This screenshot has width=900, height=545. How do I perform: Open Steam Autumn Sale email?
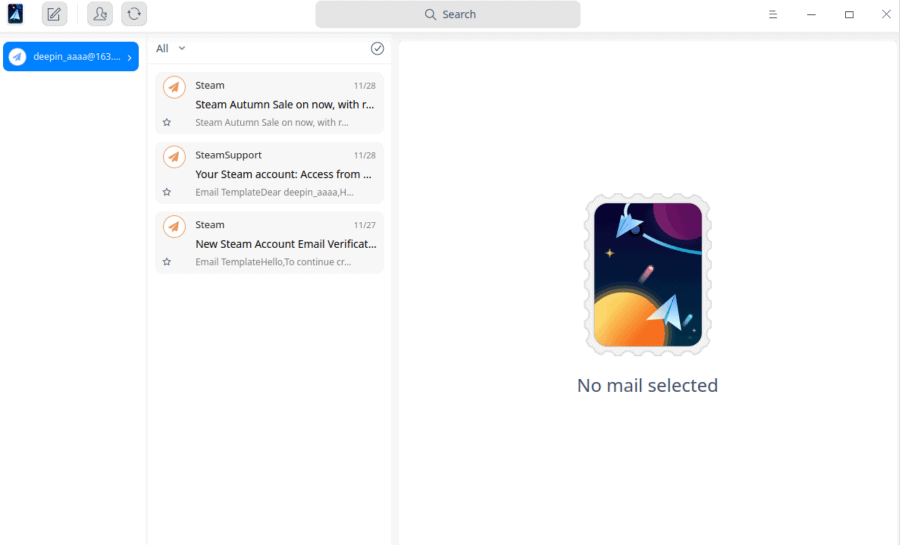284,104
